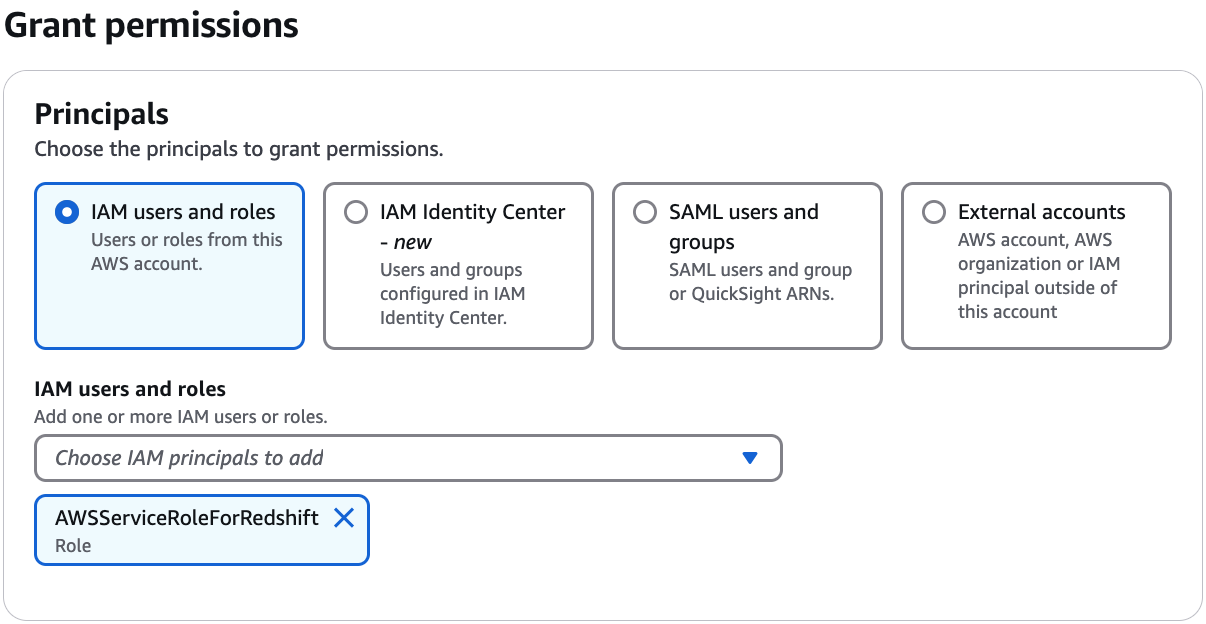The height and width of the screenshot is (624, 1206).
Task: Click the External accounts card
Action: click(1036, 265)
